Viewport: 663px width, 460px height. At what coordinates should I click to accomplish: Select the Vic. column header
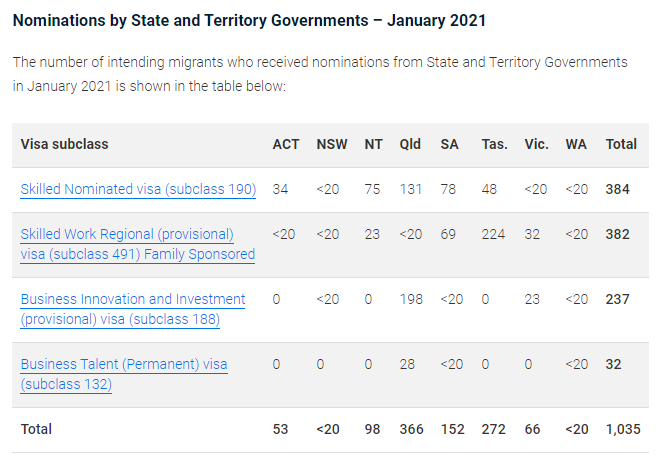(536, 144)
